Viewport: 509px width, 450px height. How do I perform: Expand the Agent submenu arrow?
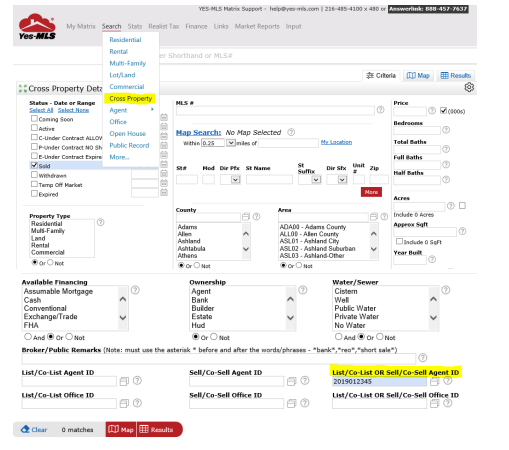tap(152, 109)
